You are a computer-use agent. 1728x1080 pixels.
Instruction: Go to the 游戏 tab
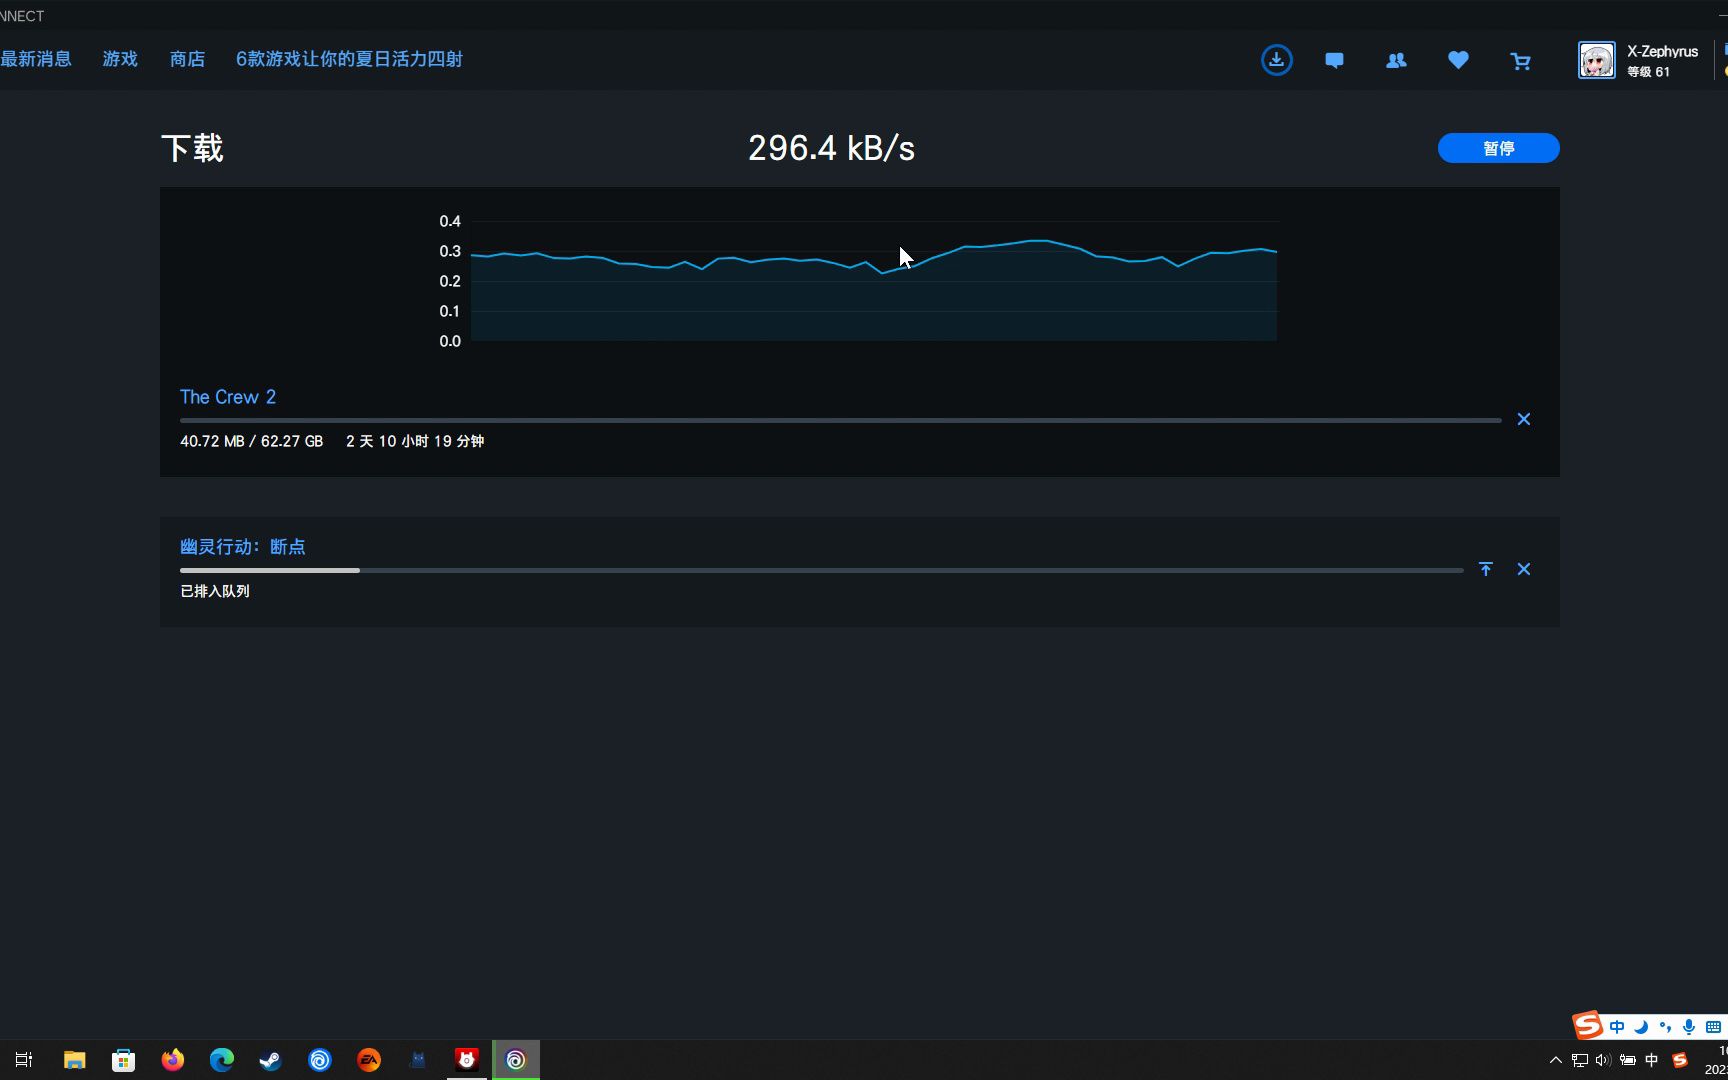pyautogui.click(x=120, y=59)
